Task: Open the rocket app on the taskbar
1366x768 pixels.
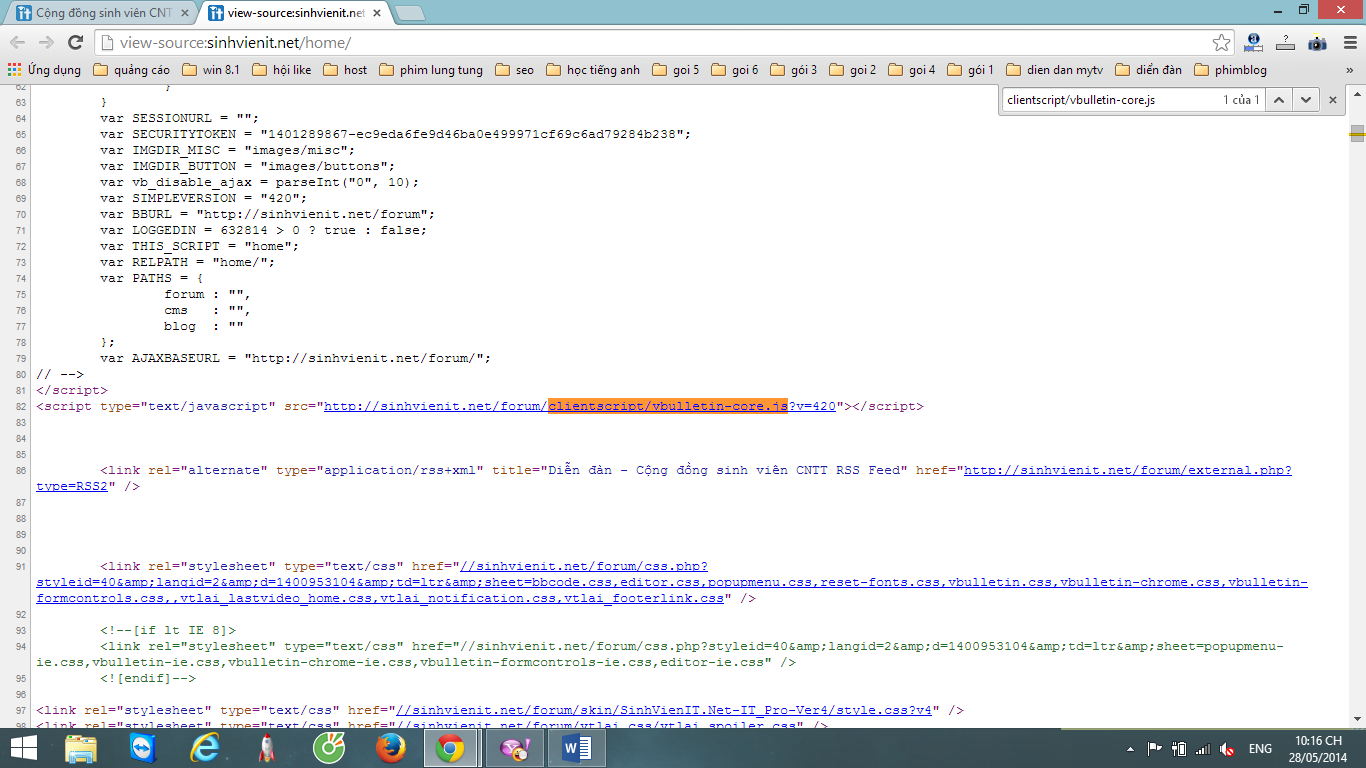Action: point(267,748)
